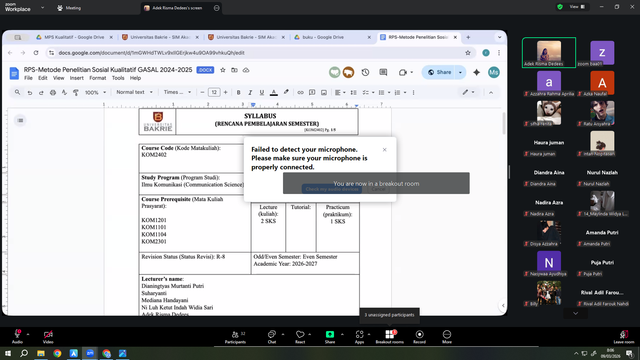Star the RPS document

tap(223, 70)
